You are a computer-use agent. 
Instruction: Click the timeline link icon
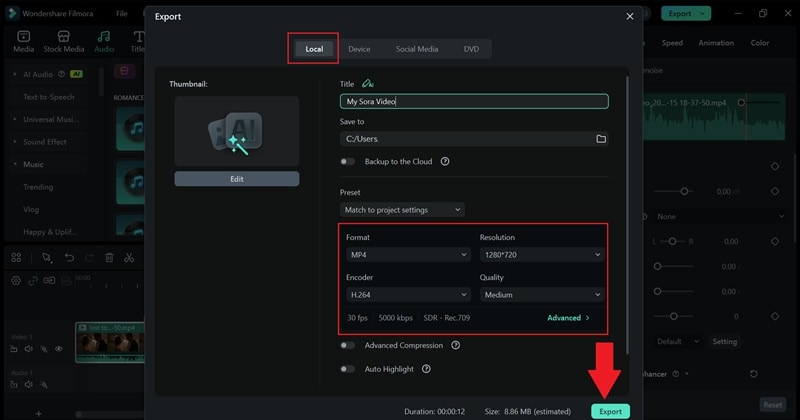pyautogui.click(x=33, y=281)
